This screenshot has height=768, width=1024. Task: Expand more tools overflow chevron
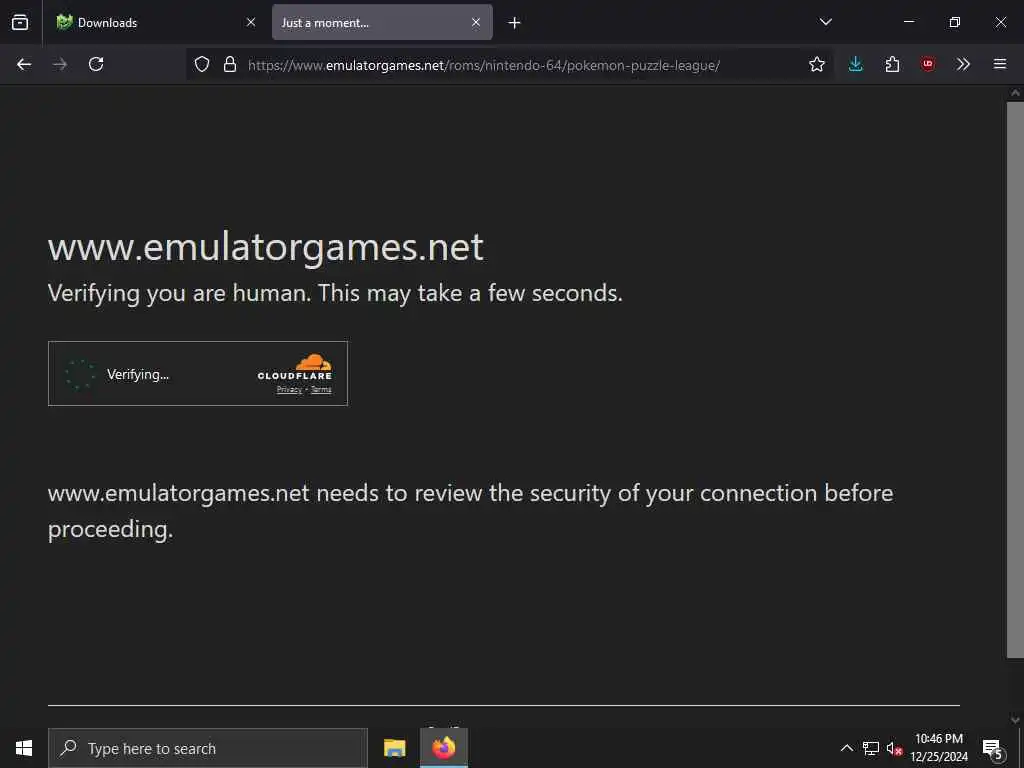click(x=963, y=64)
